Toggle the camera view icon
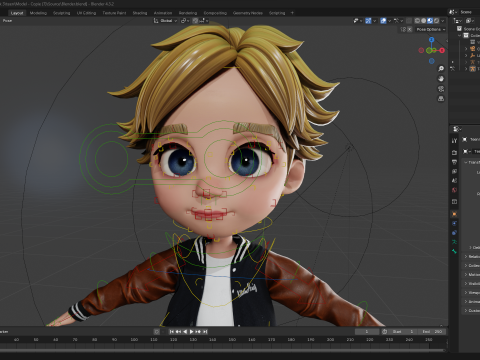This screenshot has width=480, height=360. coord(441,89)
